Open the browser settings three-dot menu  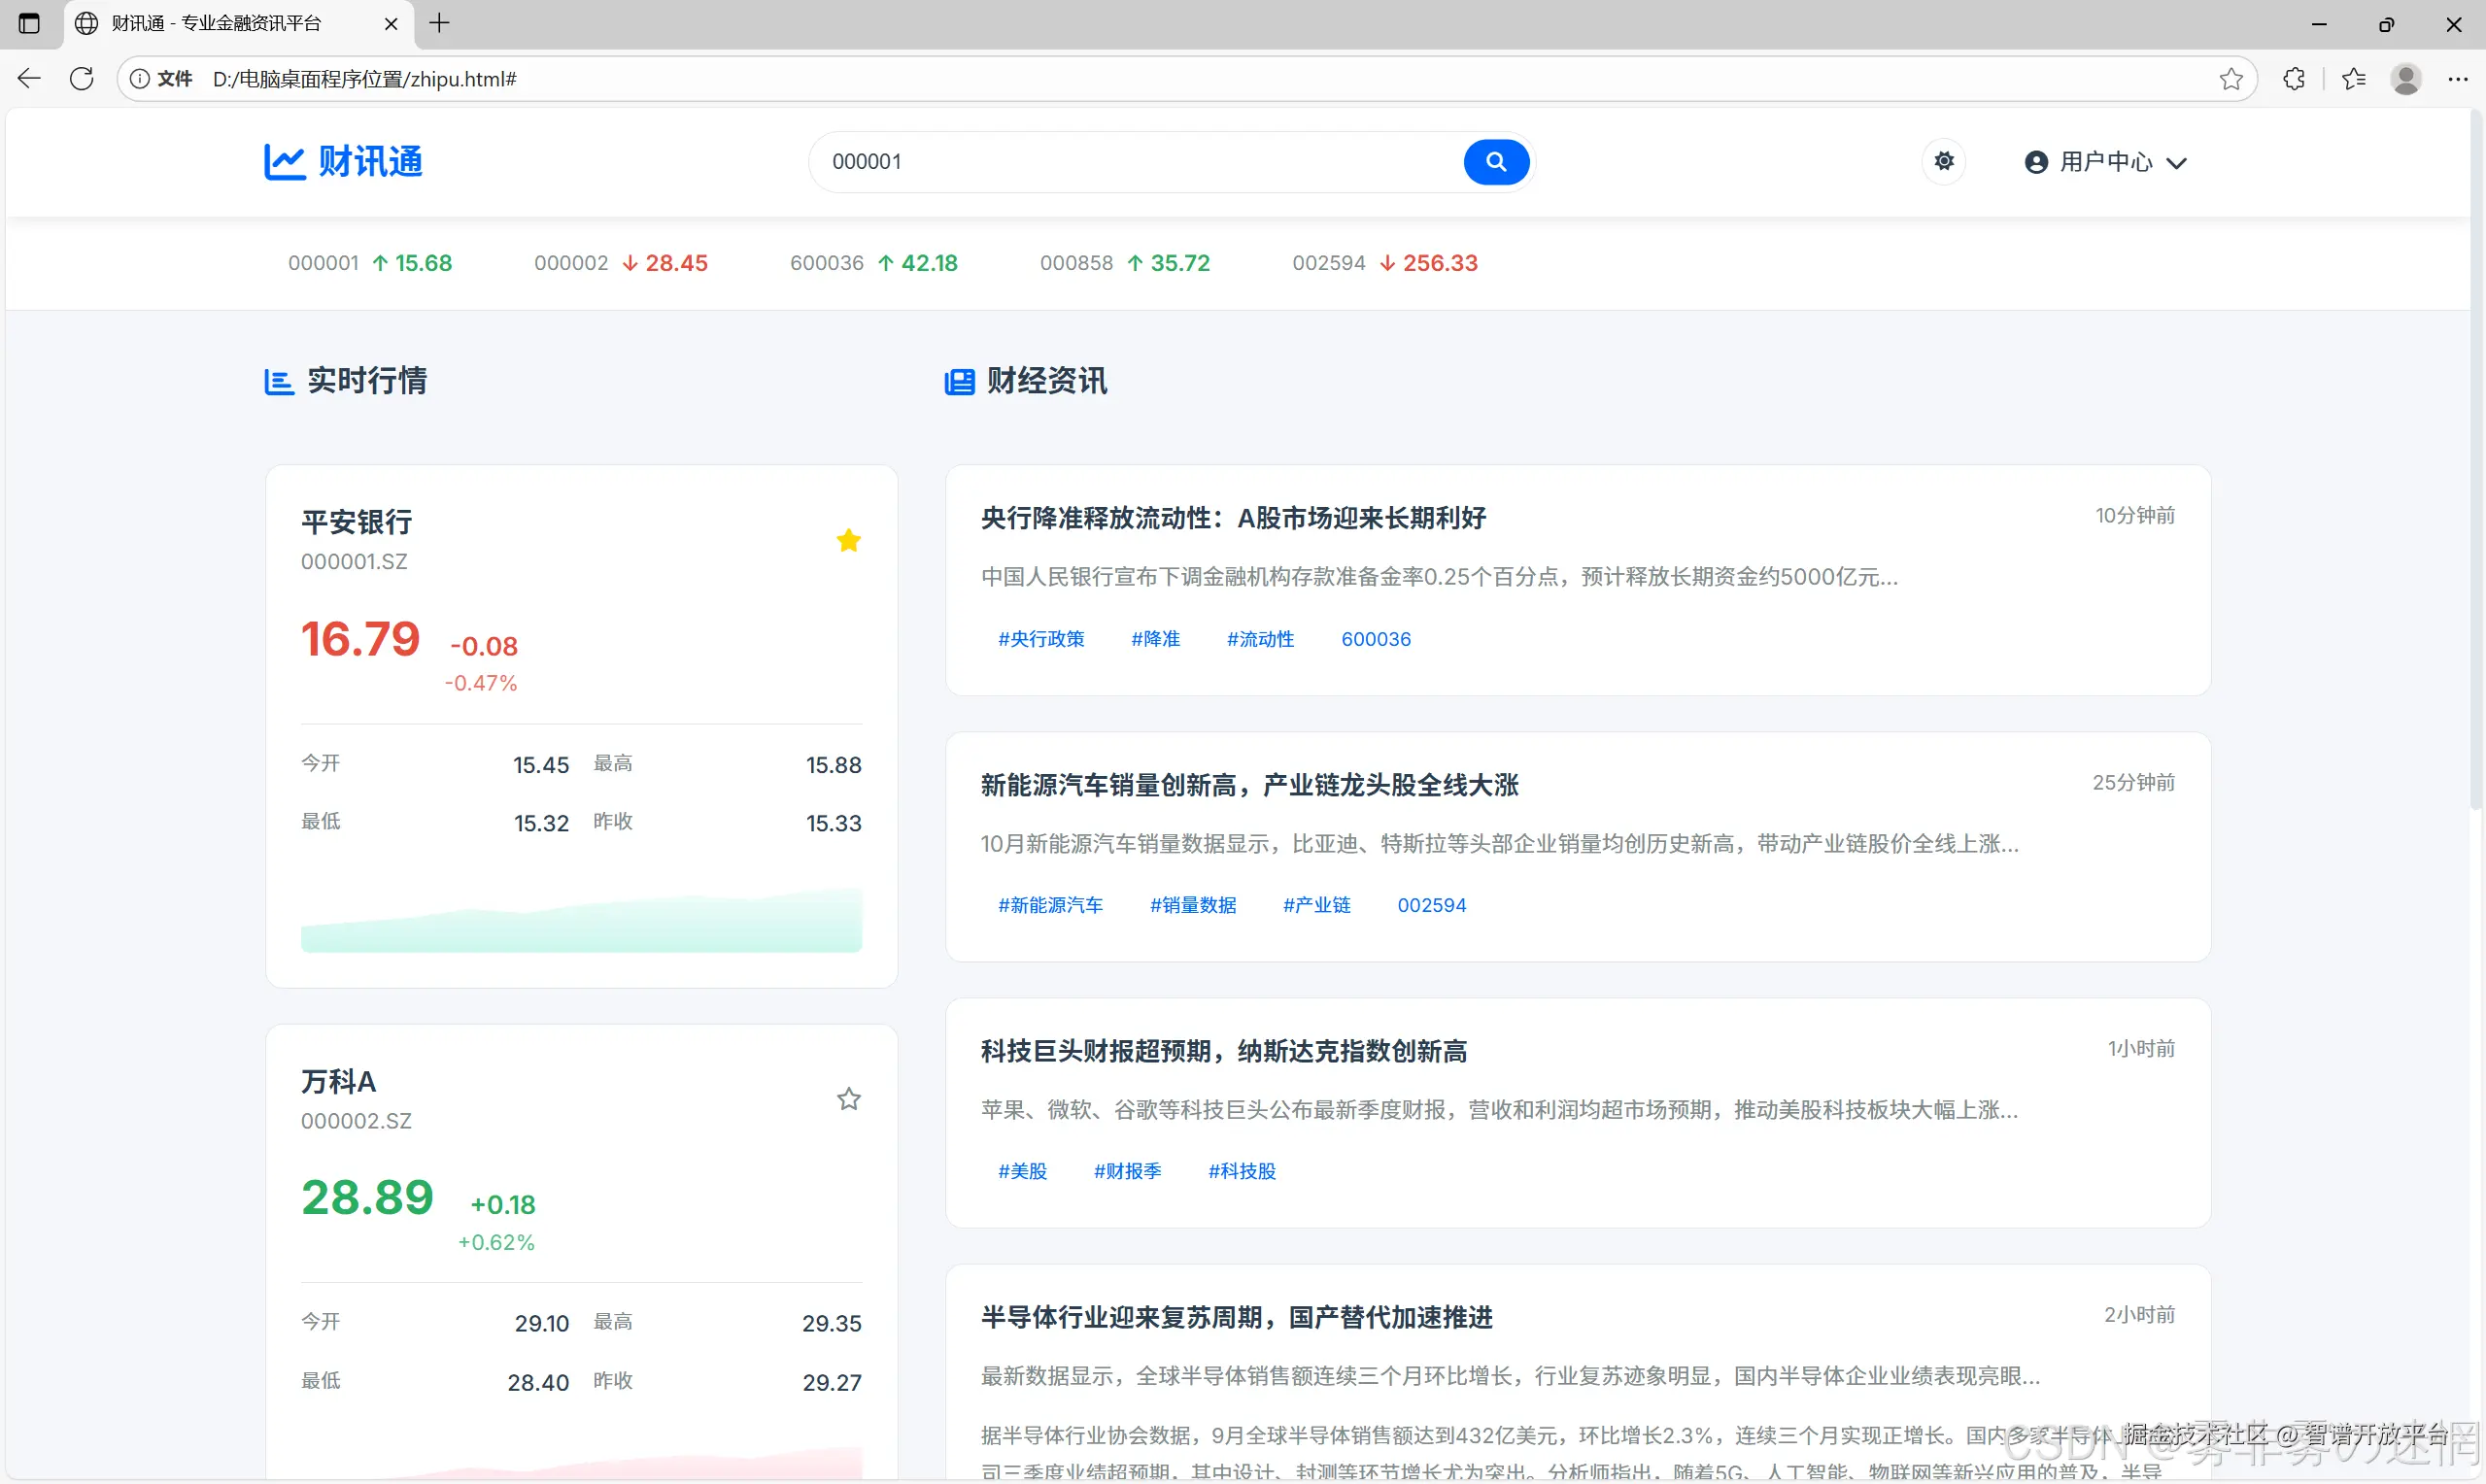pyautogui.click(x=2457, y=79)
